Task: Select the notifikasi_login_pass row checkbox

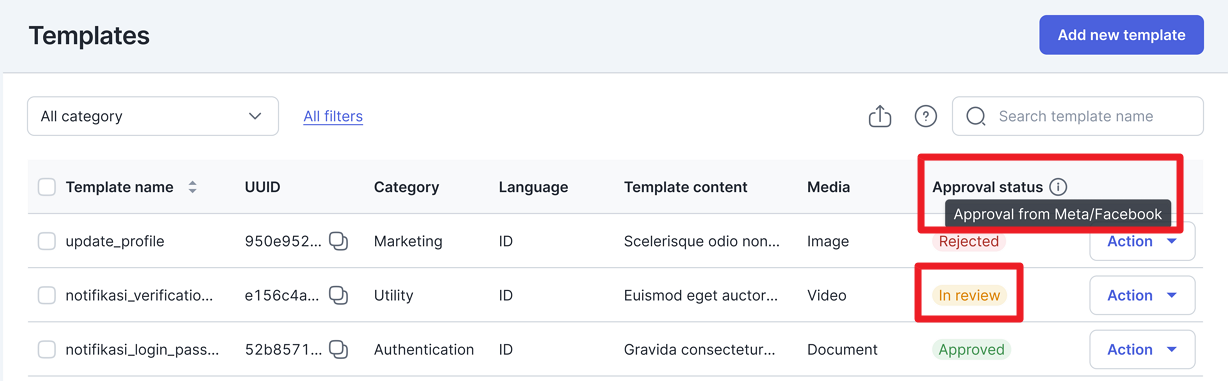Action: [x=47, y=349]
